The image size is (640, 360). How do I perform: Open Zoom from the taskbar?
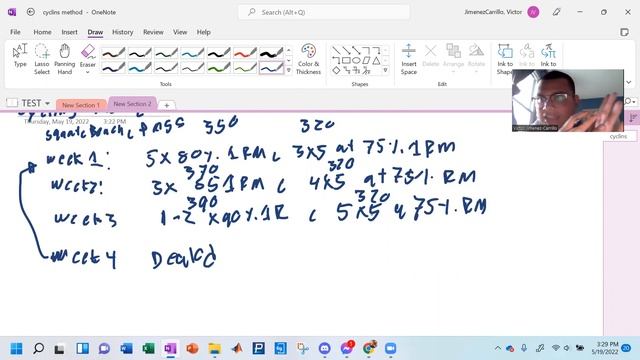point(391,349)
